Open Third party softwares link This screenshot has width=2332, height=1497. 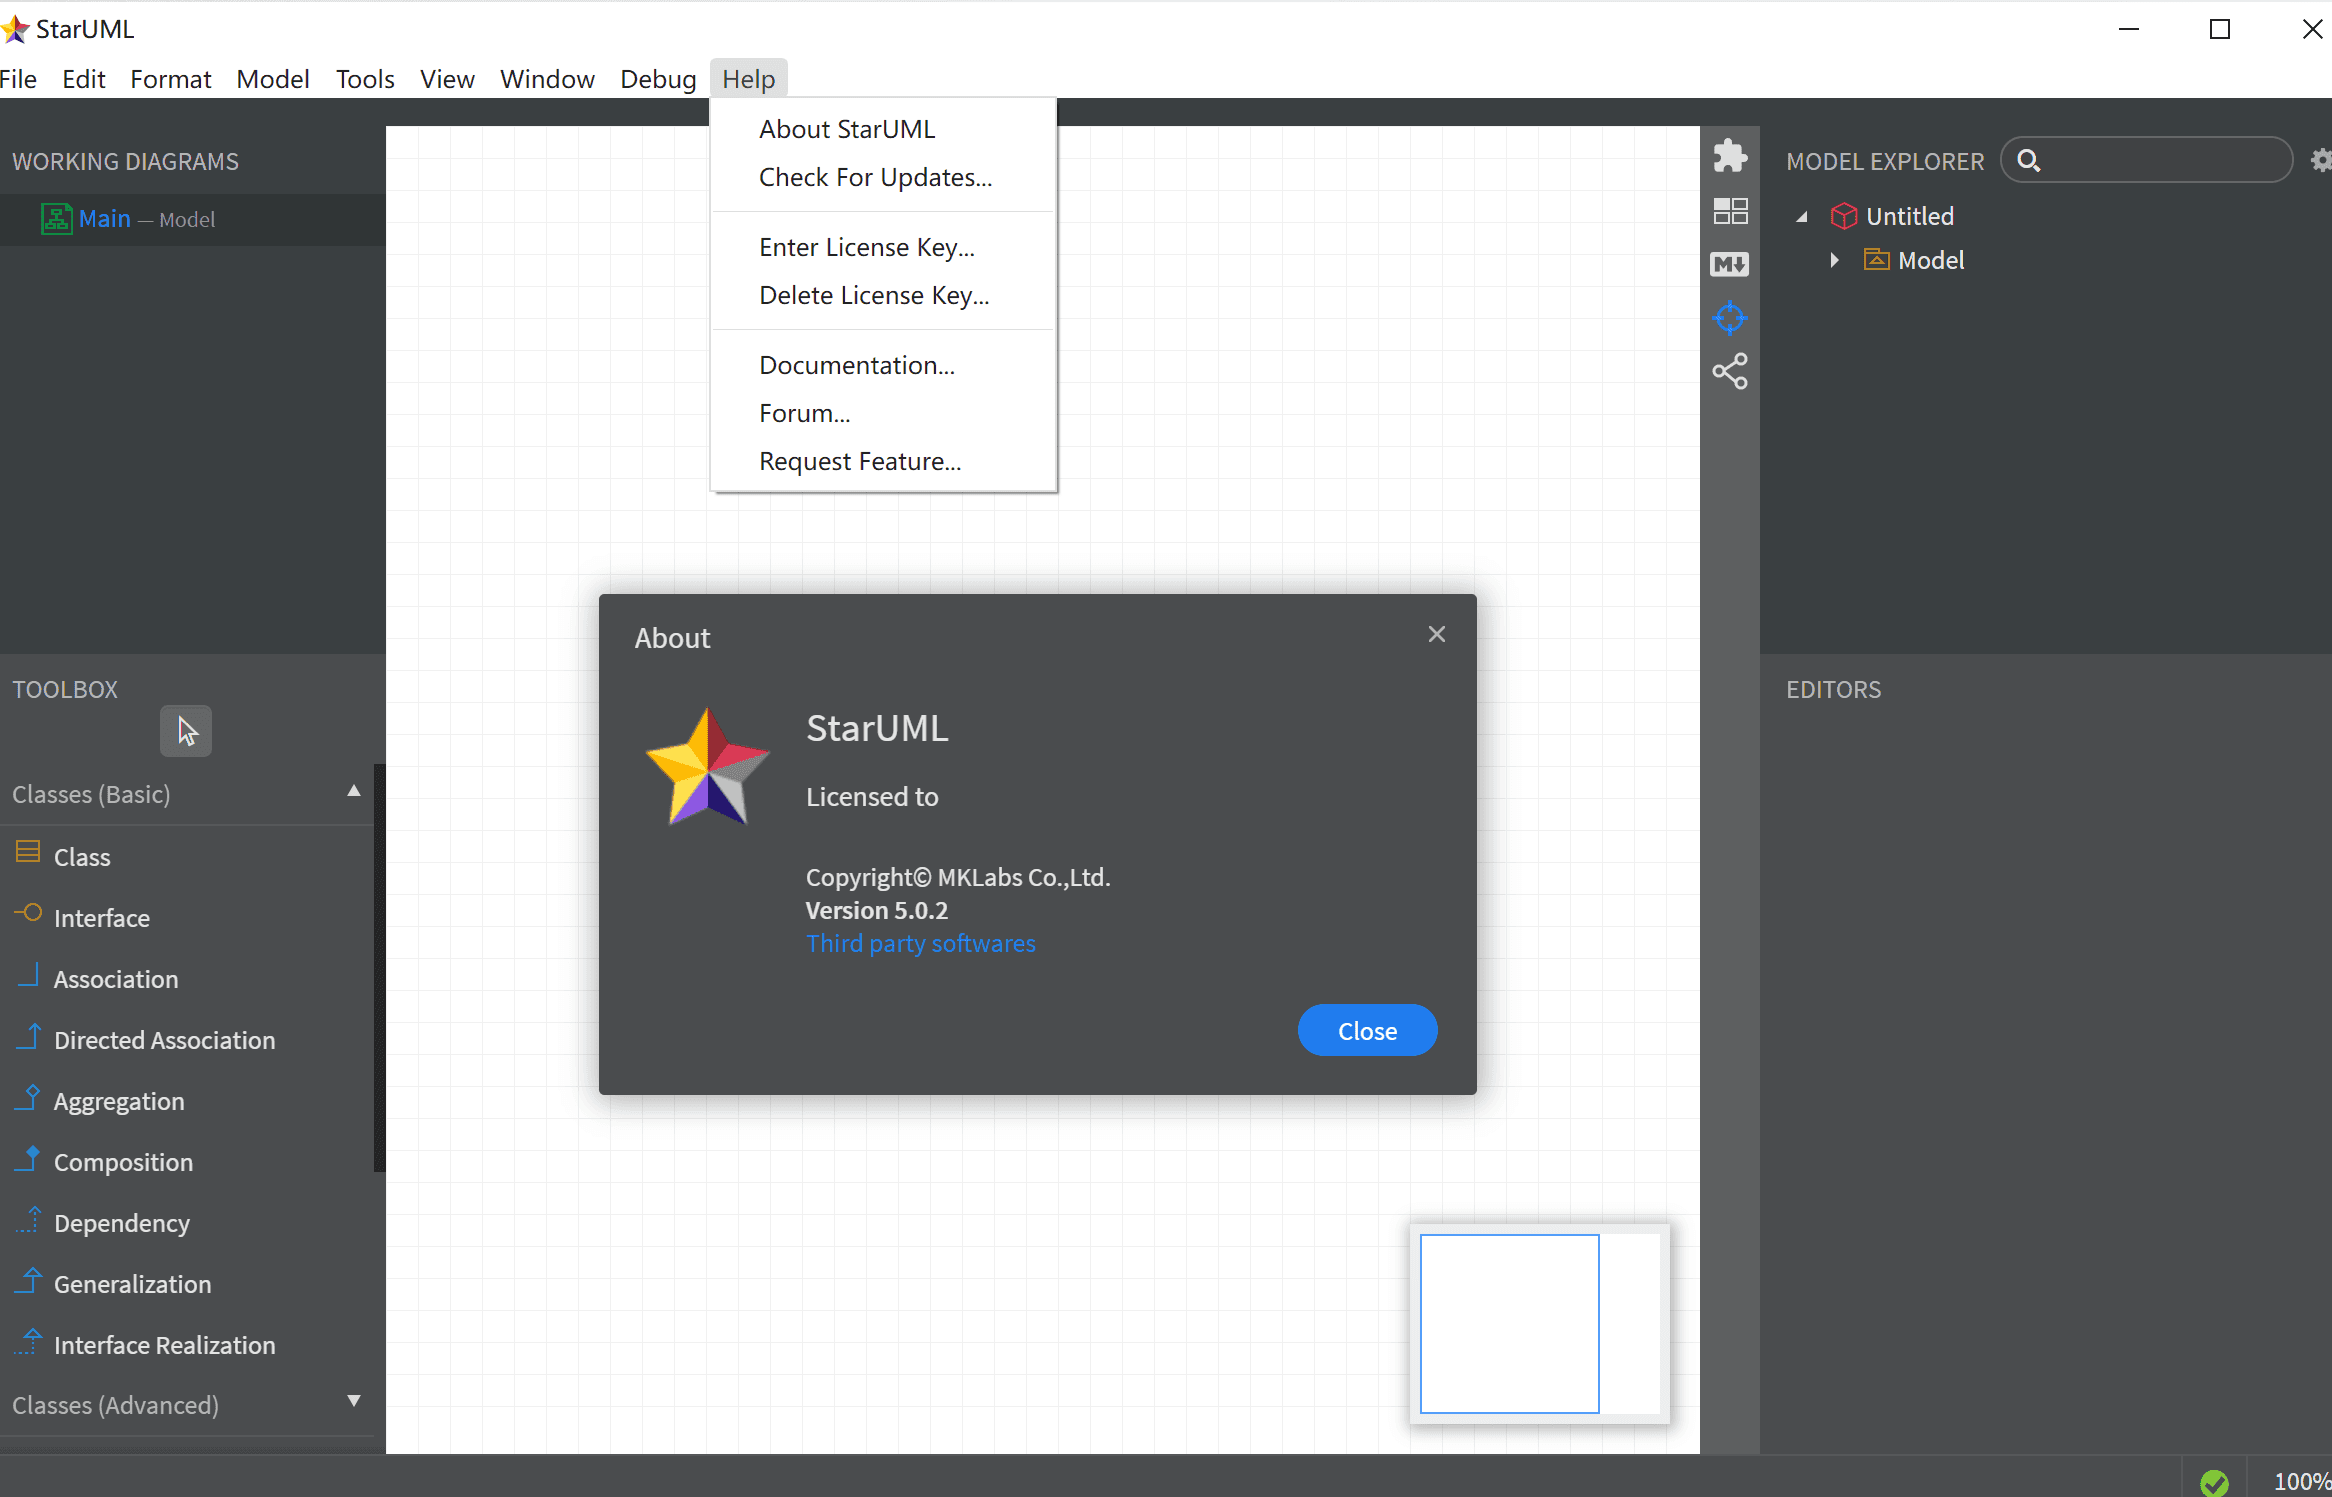[921, 943]
